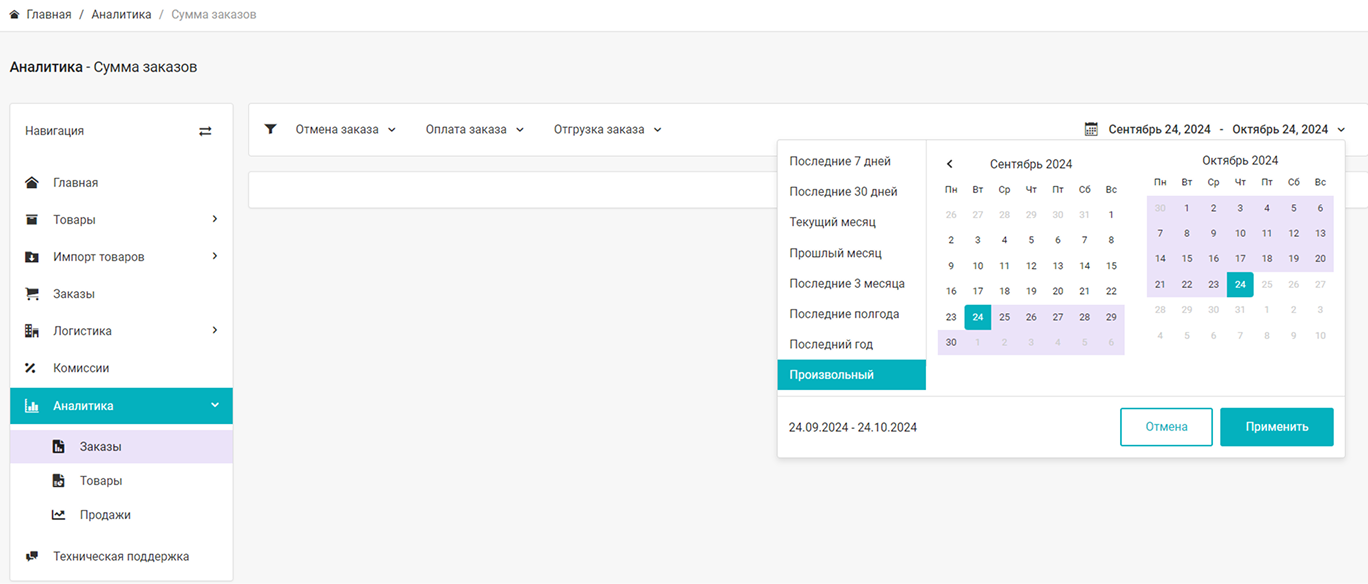Click the Применить button
This screenshot has height=584, width=1368.
click(x=1277, y=427)
